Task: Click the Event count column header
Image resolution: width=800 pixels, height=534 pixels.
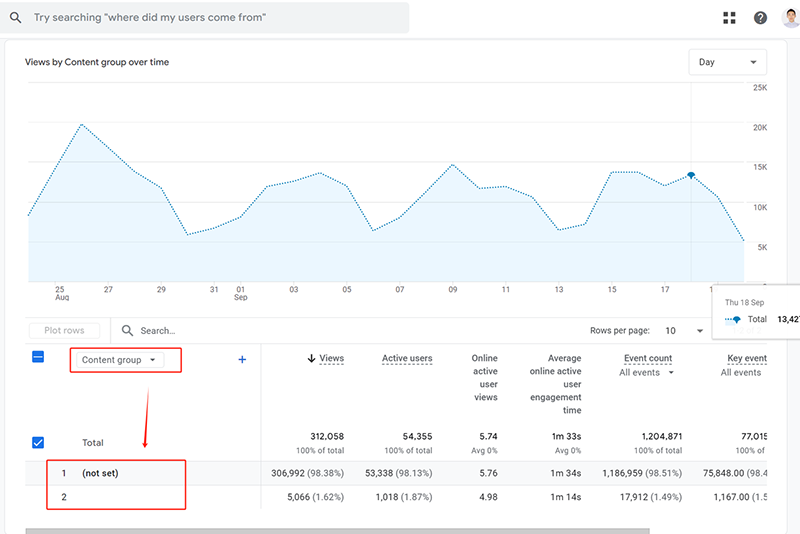Action: [648, 359]
